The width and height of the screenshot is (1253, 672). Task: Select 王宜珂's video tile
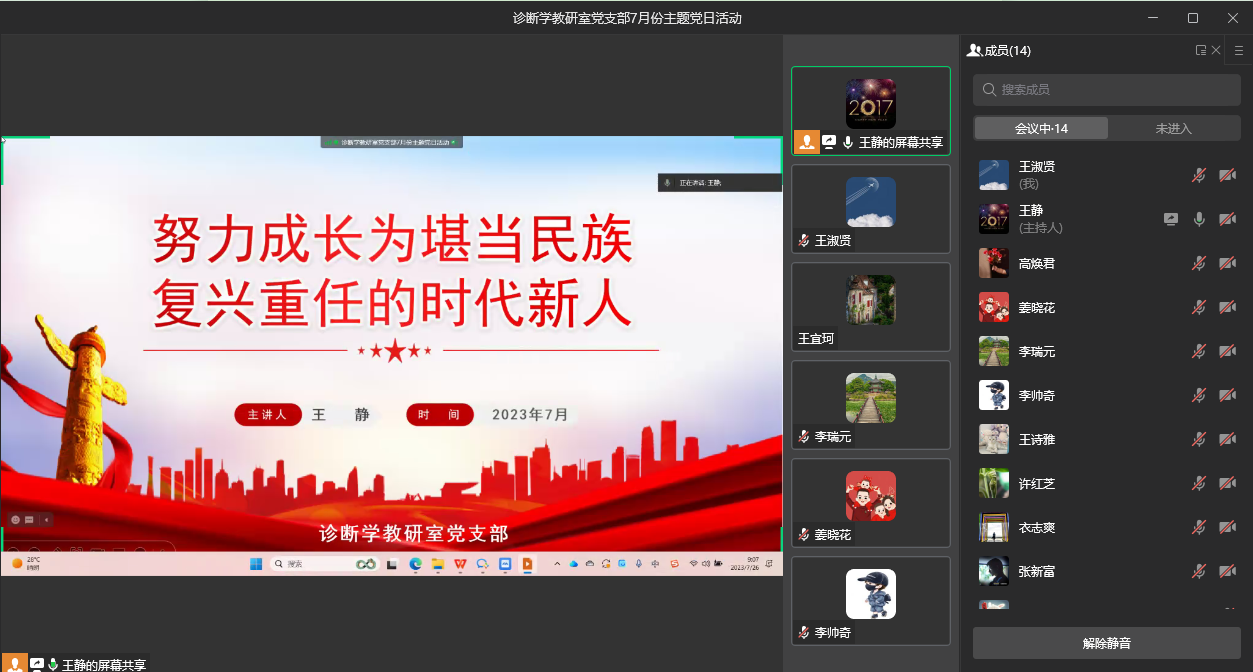click(870, 307)
